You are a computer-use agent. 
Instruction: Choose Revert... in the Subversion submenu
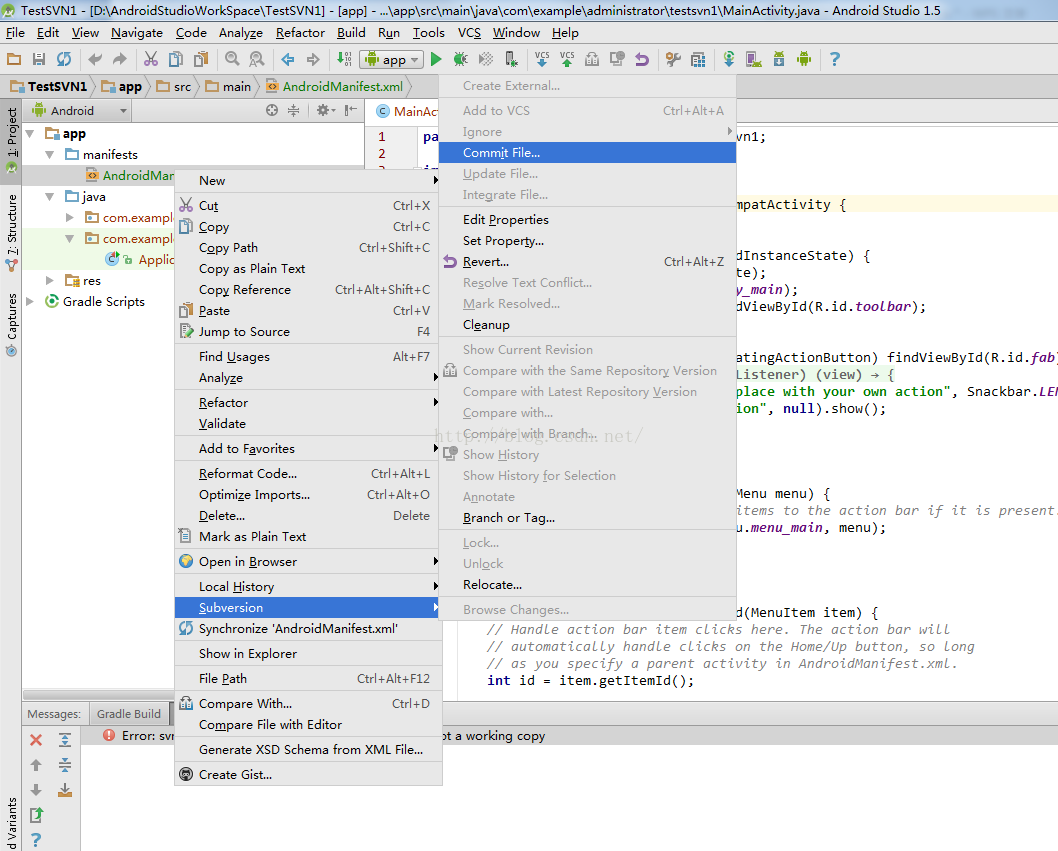(x=587, y=262)
